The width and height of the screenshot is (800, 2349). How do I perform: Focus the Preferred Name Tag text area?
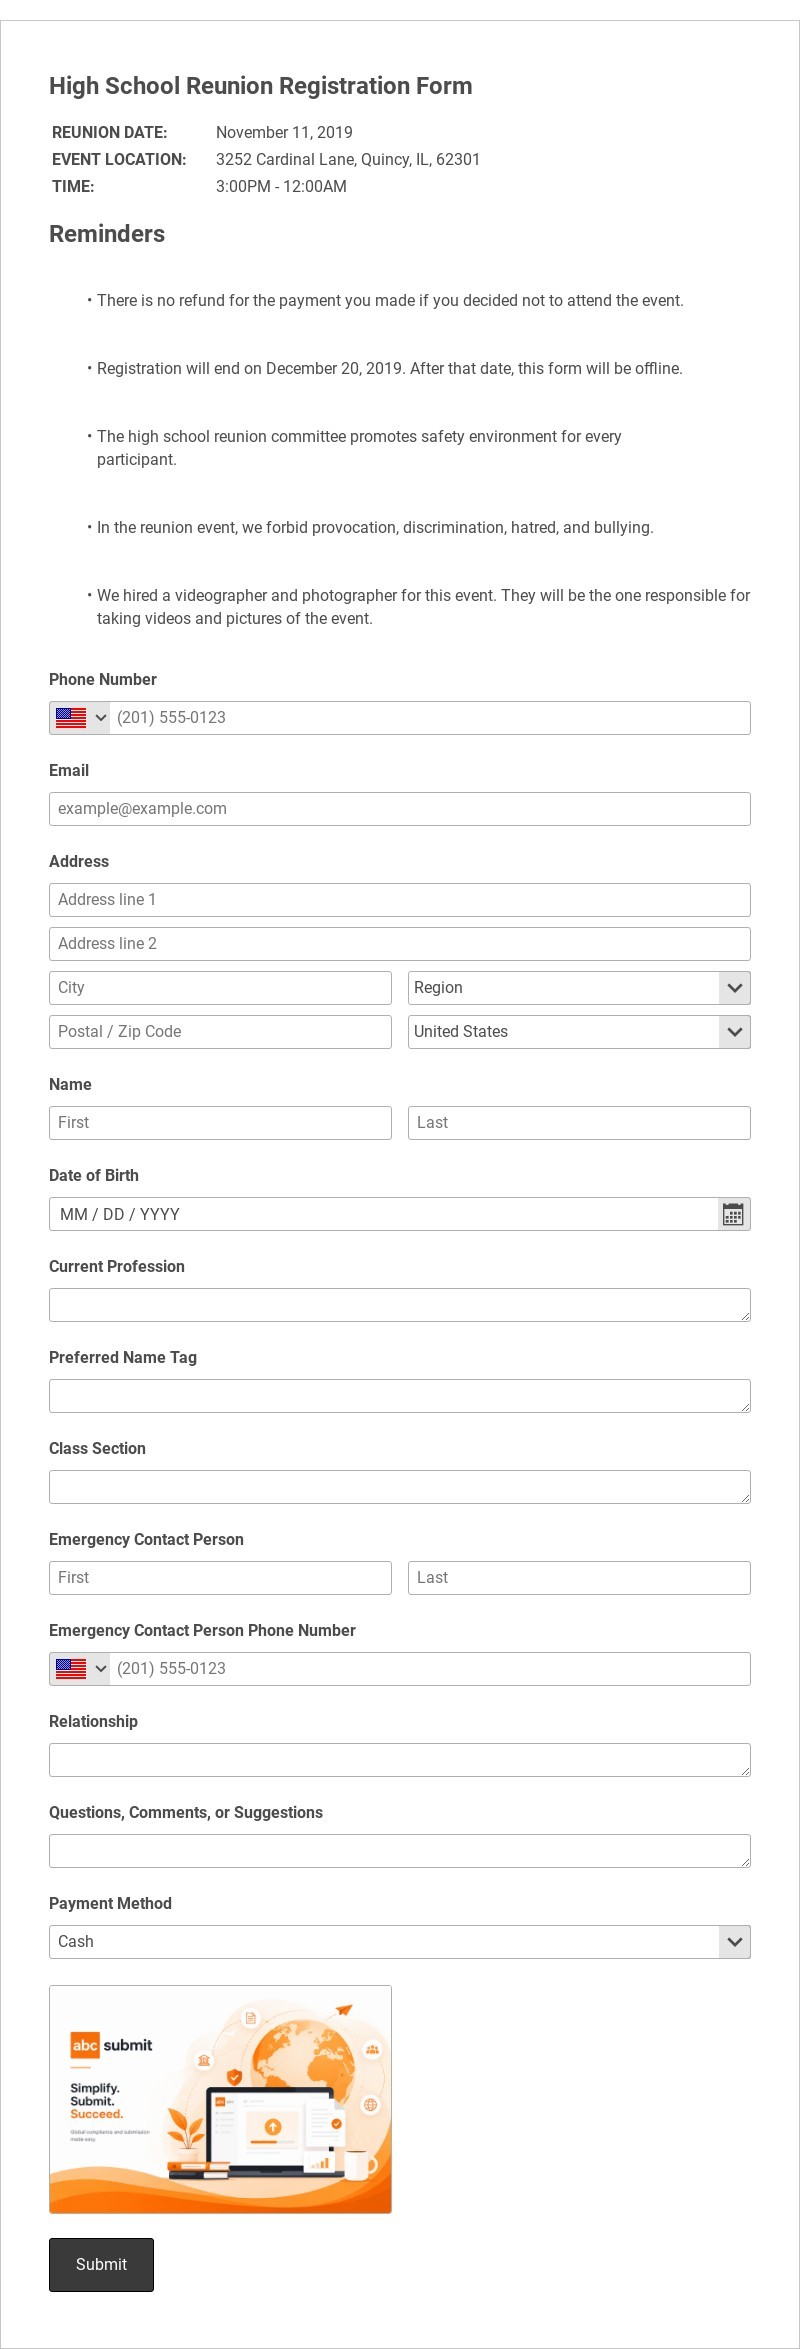click(x=400, y=1396)
